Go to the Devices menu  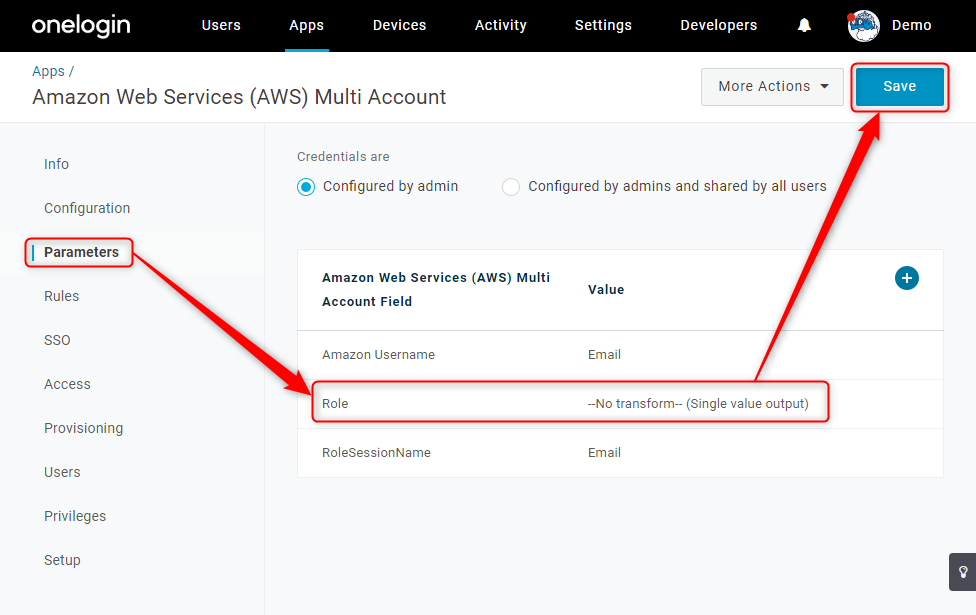pos(400,26)
